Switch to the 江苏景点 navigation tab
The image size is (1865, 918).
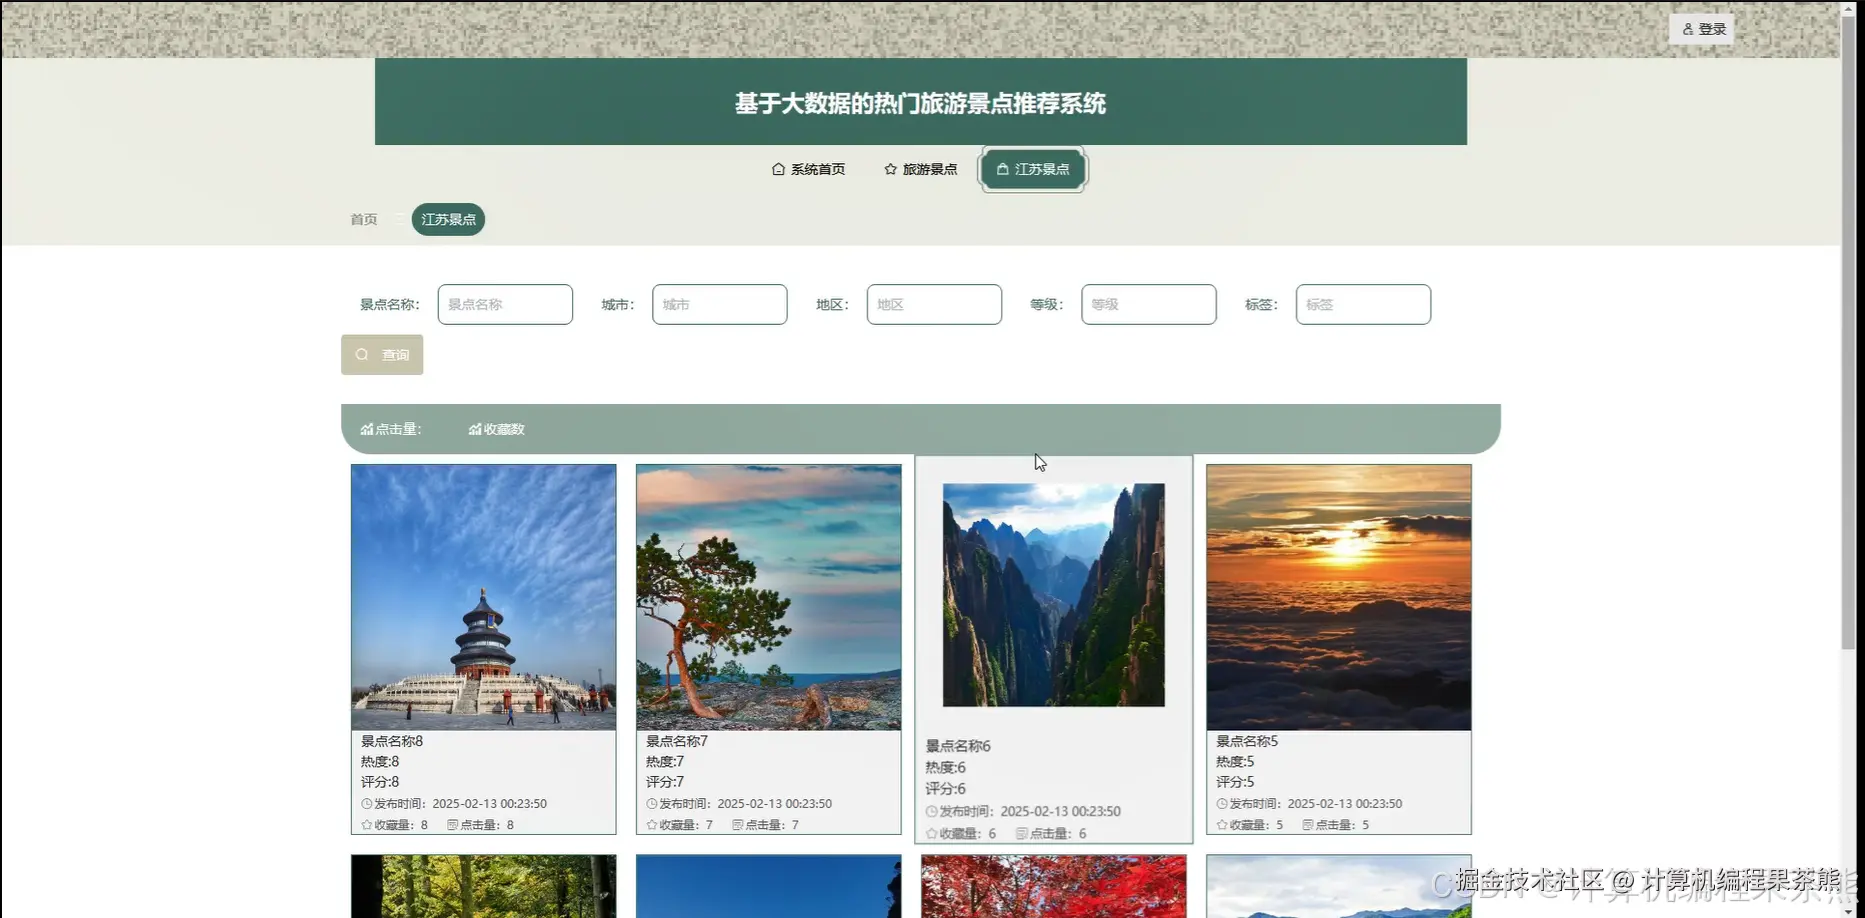(1032, 169)
